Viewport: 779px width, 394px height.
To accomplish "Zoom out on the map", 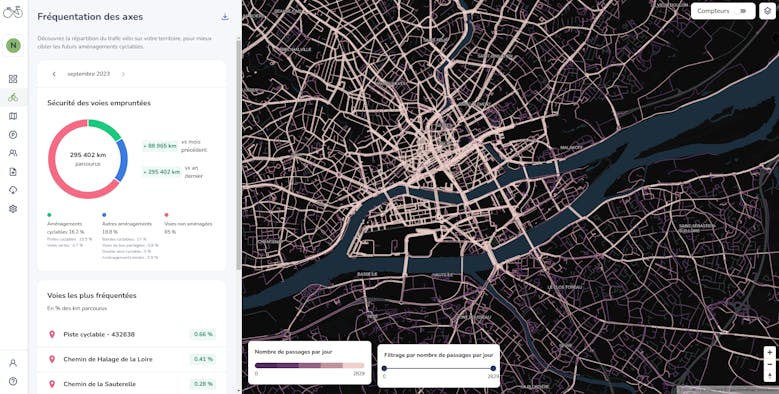I will 770,364.
